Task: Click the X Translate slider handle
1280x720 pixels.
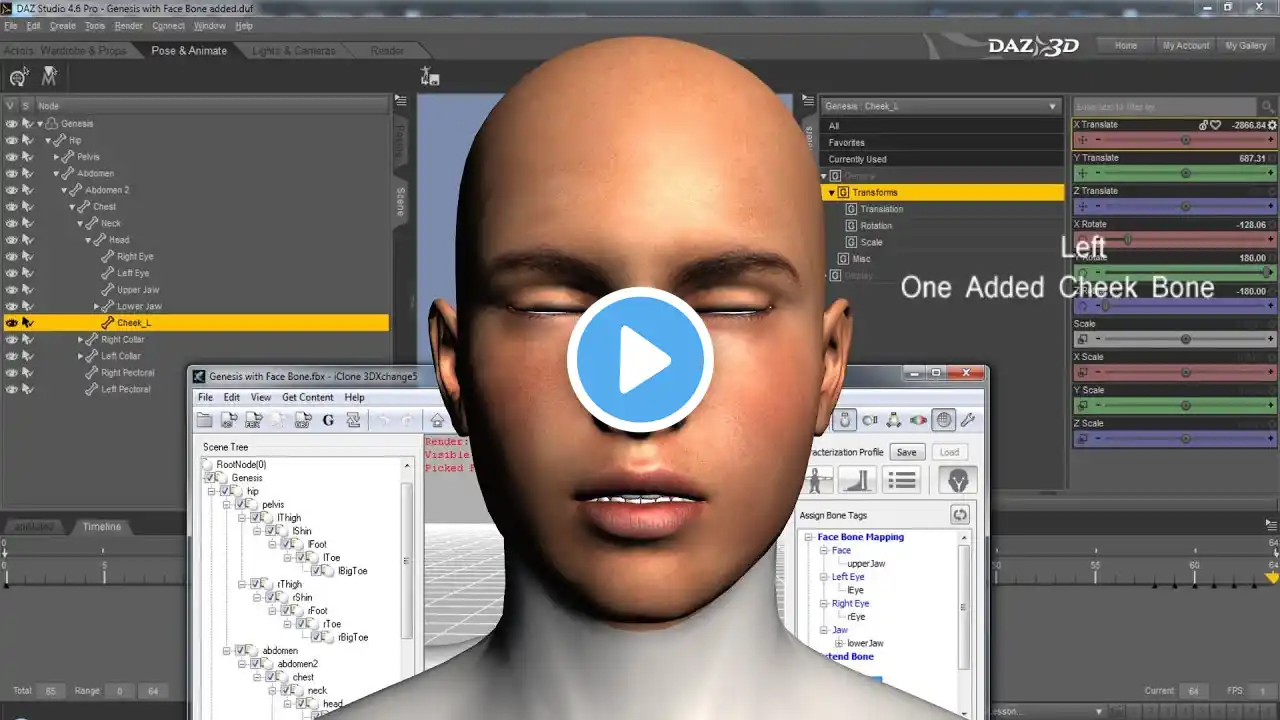Action: tap(1186, 141)
